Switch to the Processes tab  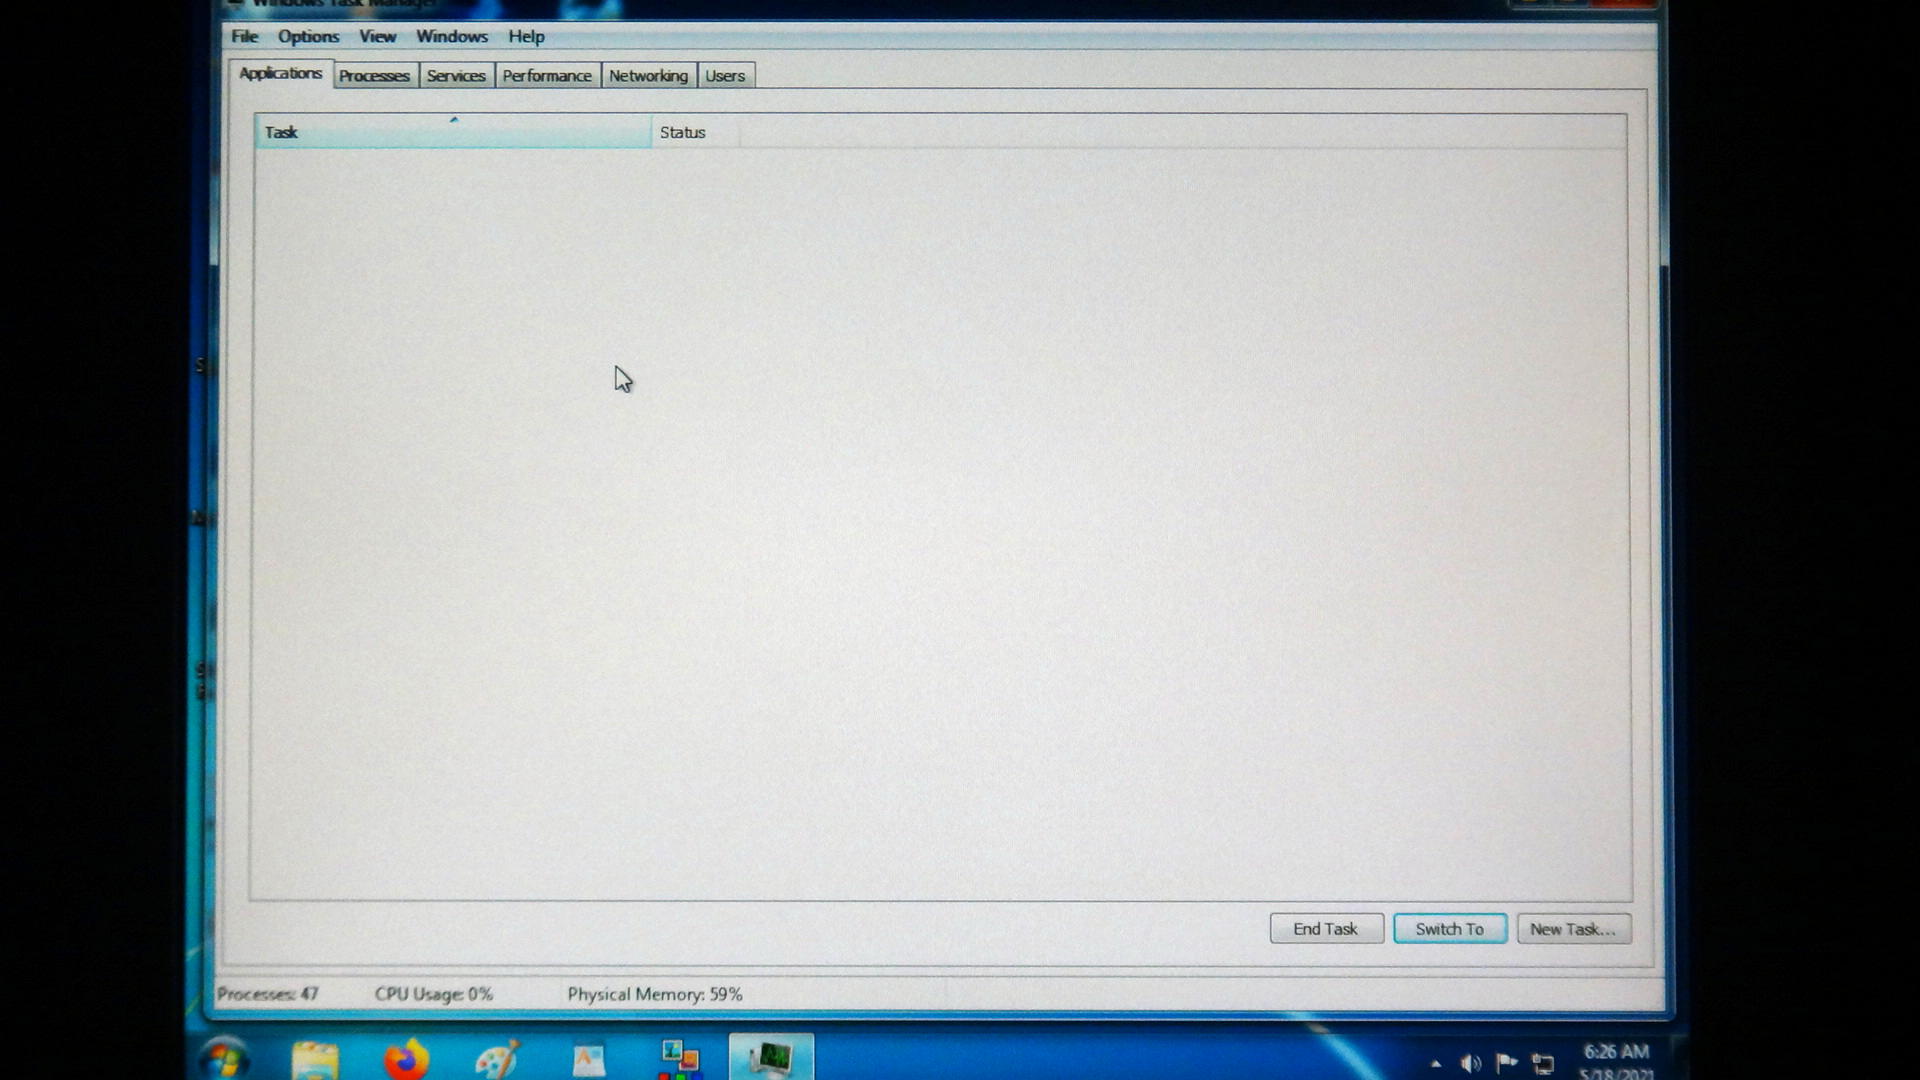pos(374,76)
